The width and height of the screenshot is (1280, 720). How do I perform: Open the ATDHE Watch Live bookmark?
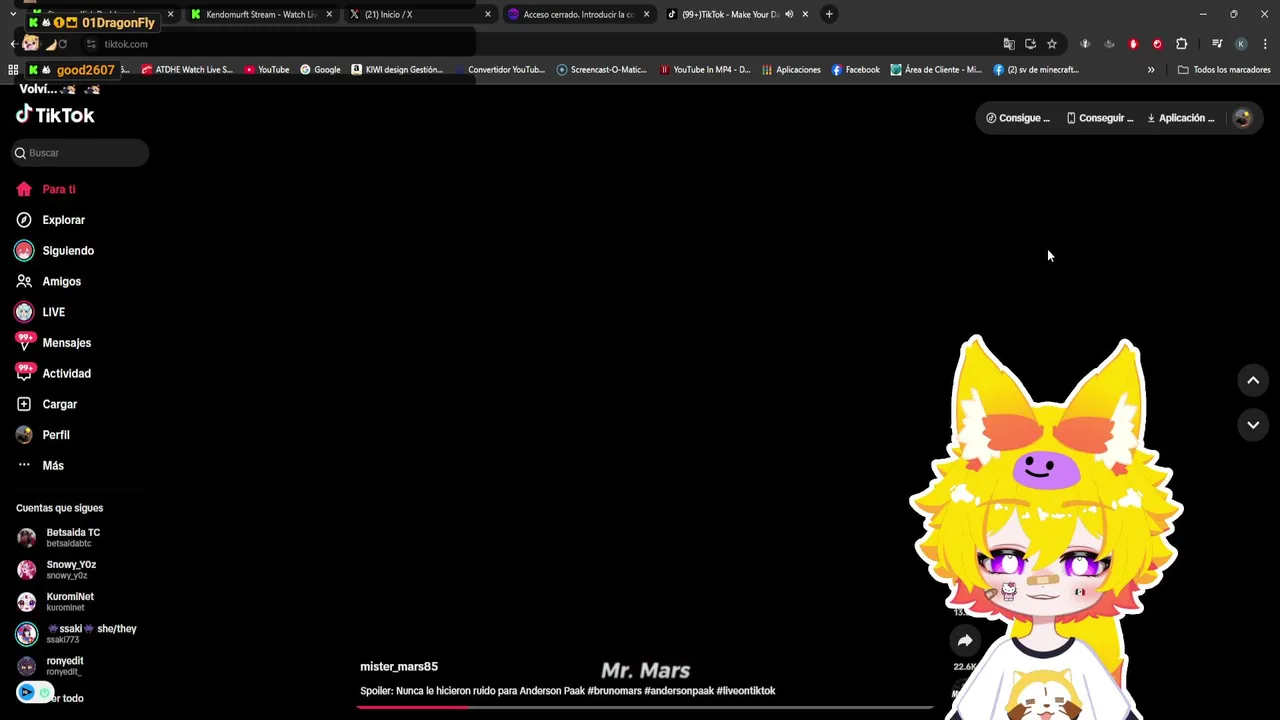click(187, 70)
